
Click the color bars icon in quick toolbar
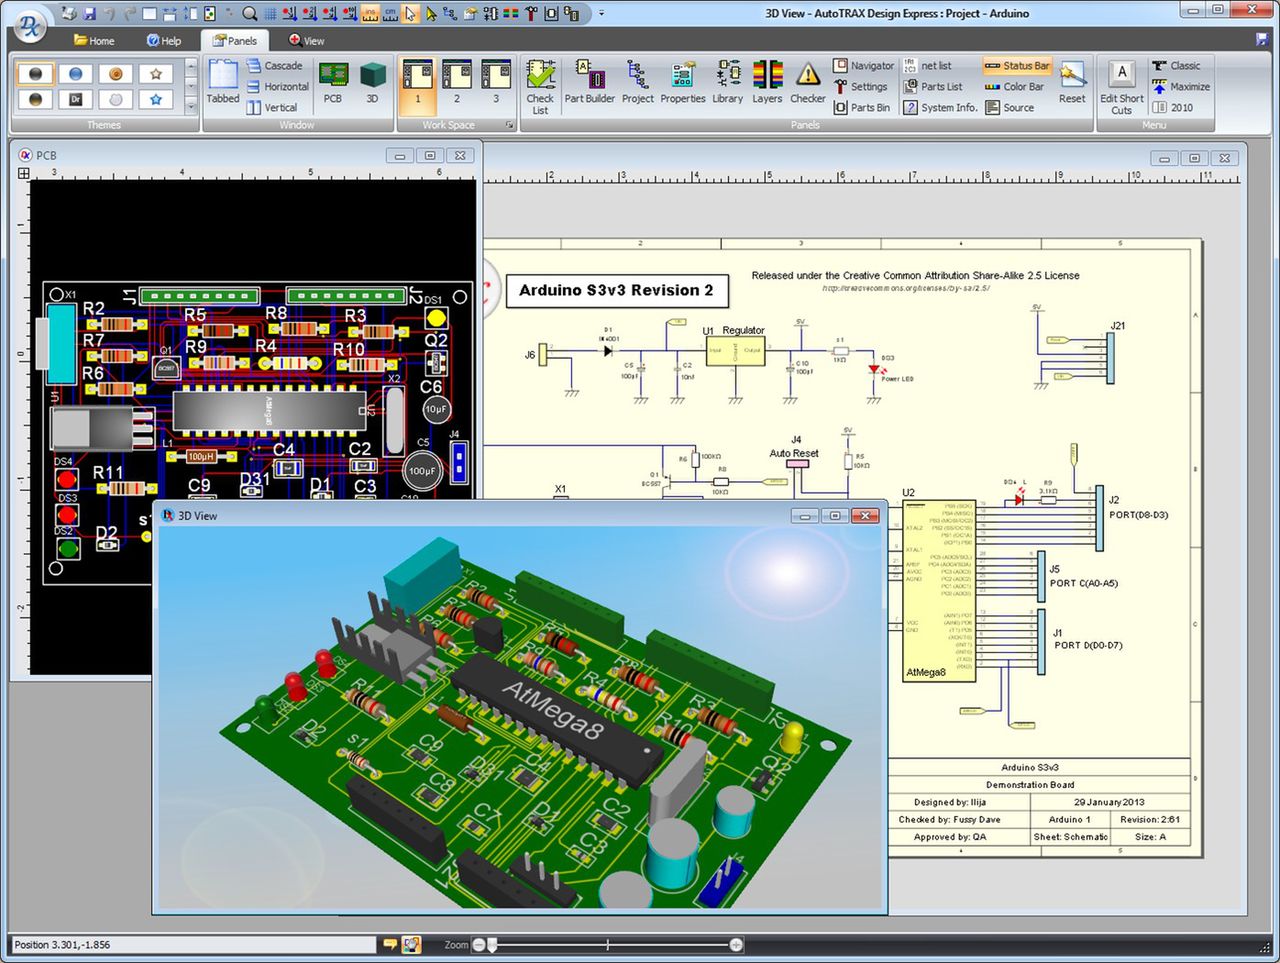tap(510, 14)
